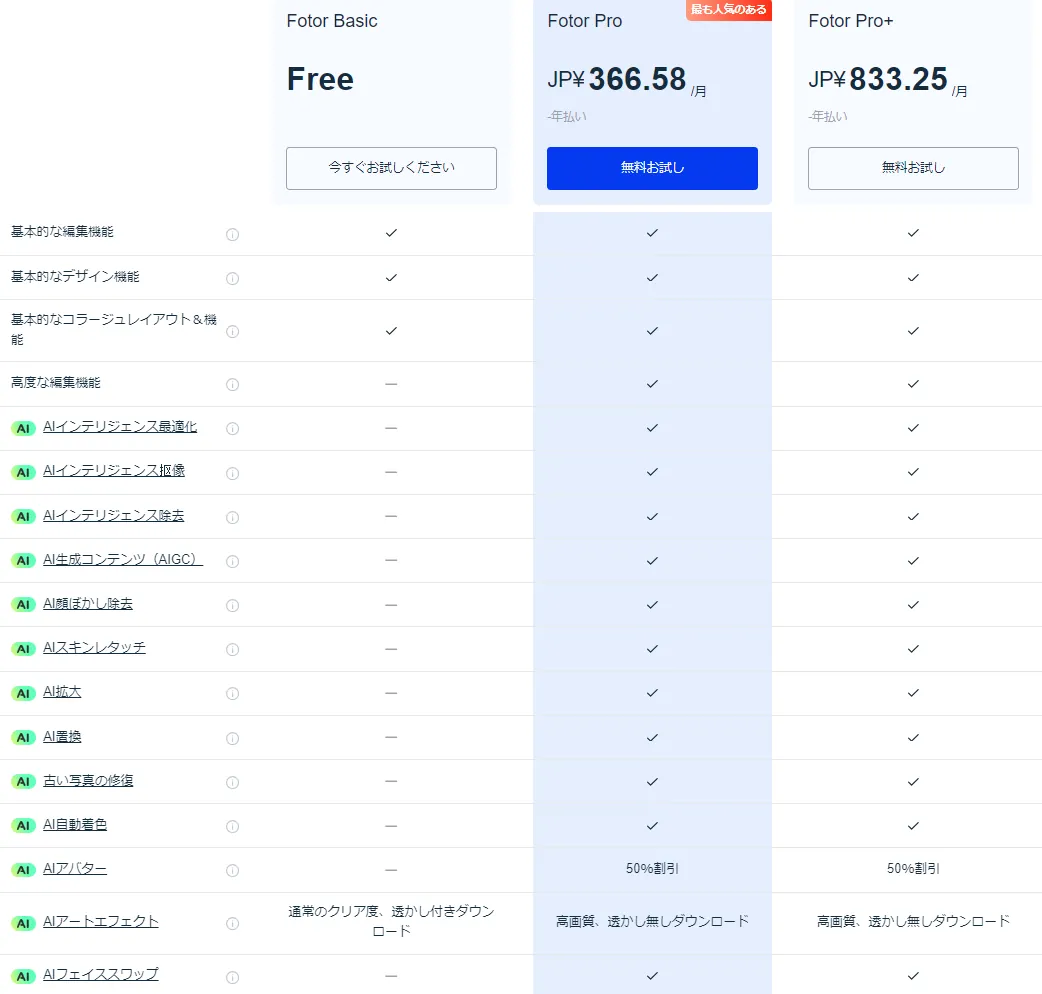1042x994 pixels.
Task: Open the AIインテリジェンス最適化 link
Action: pos(120,427)
